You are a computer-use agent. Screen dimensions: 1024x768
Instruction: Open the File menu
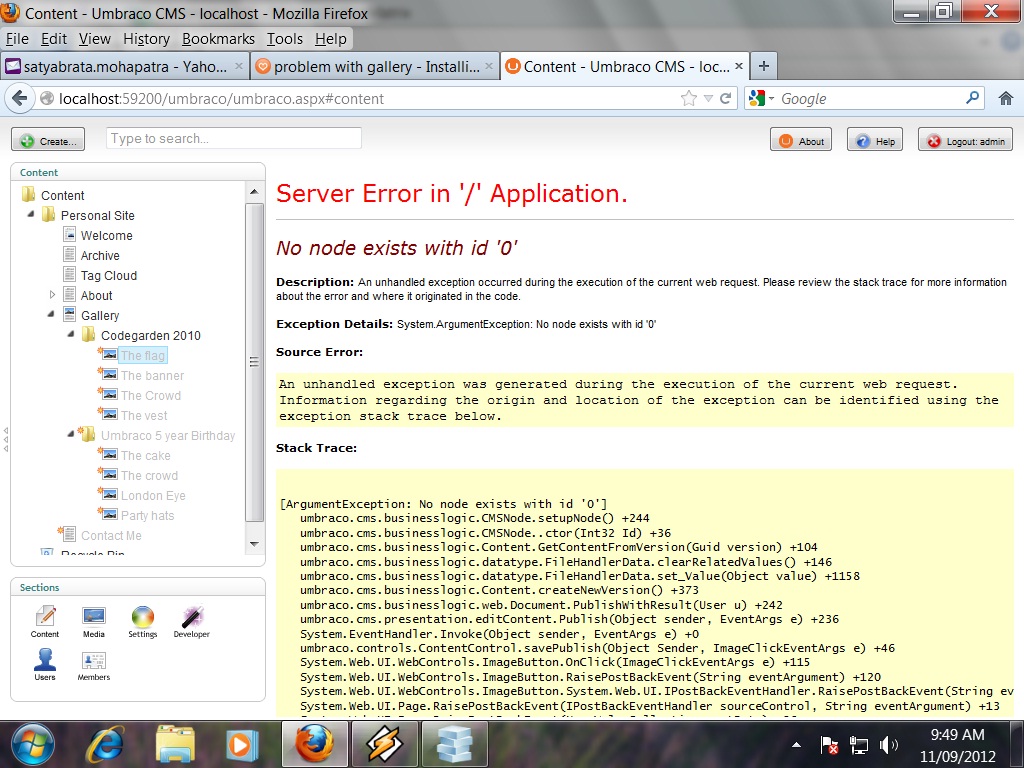(17, 39)
